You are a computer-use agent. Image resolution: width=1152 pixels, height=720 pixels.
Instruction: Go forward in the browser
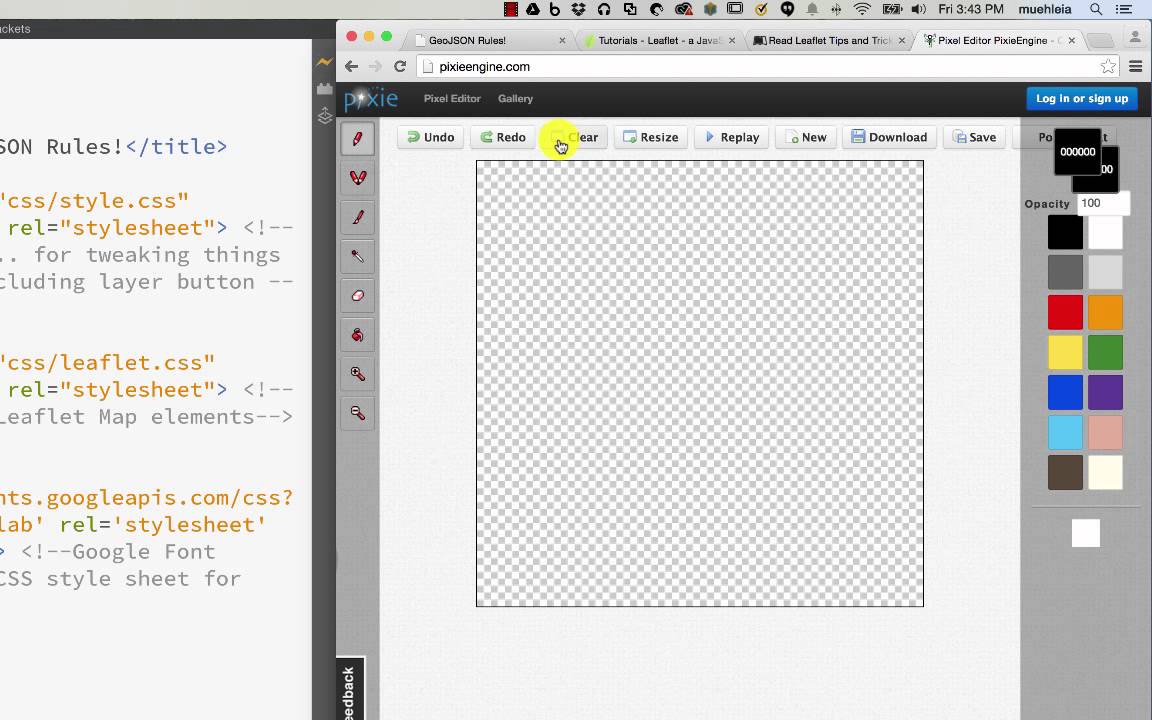[x=375, y=66]
